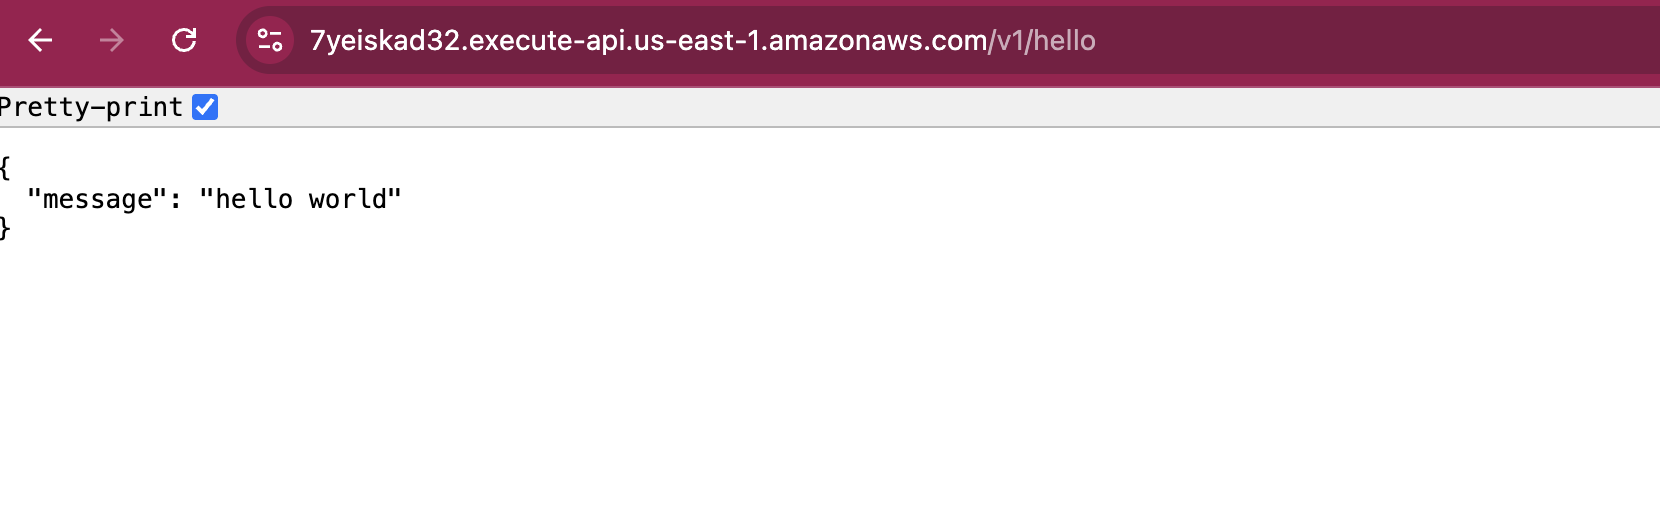Click the "7yeiskad32" subdomain text
The width and height of the screenshot is (1660, 530).
point(385,40)
